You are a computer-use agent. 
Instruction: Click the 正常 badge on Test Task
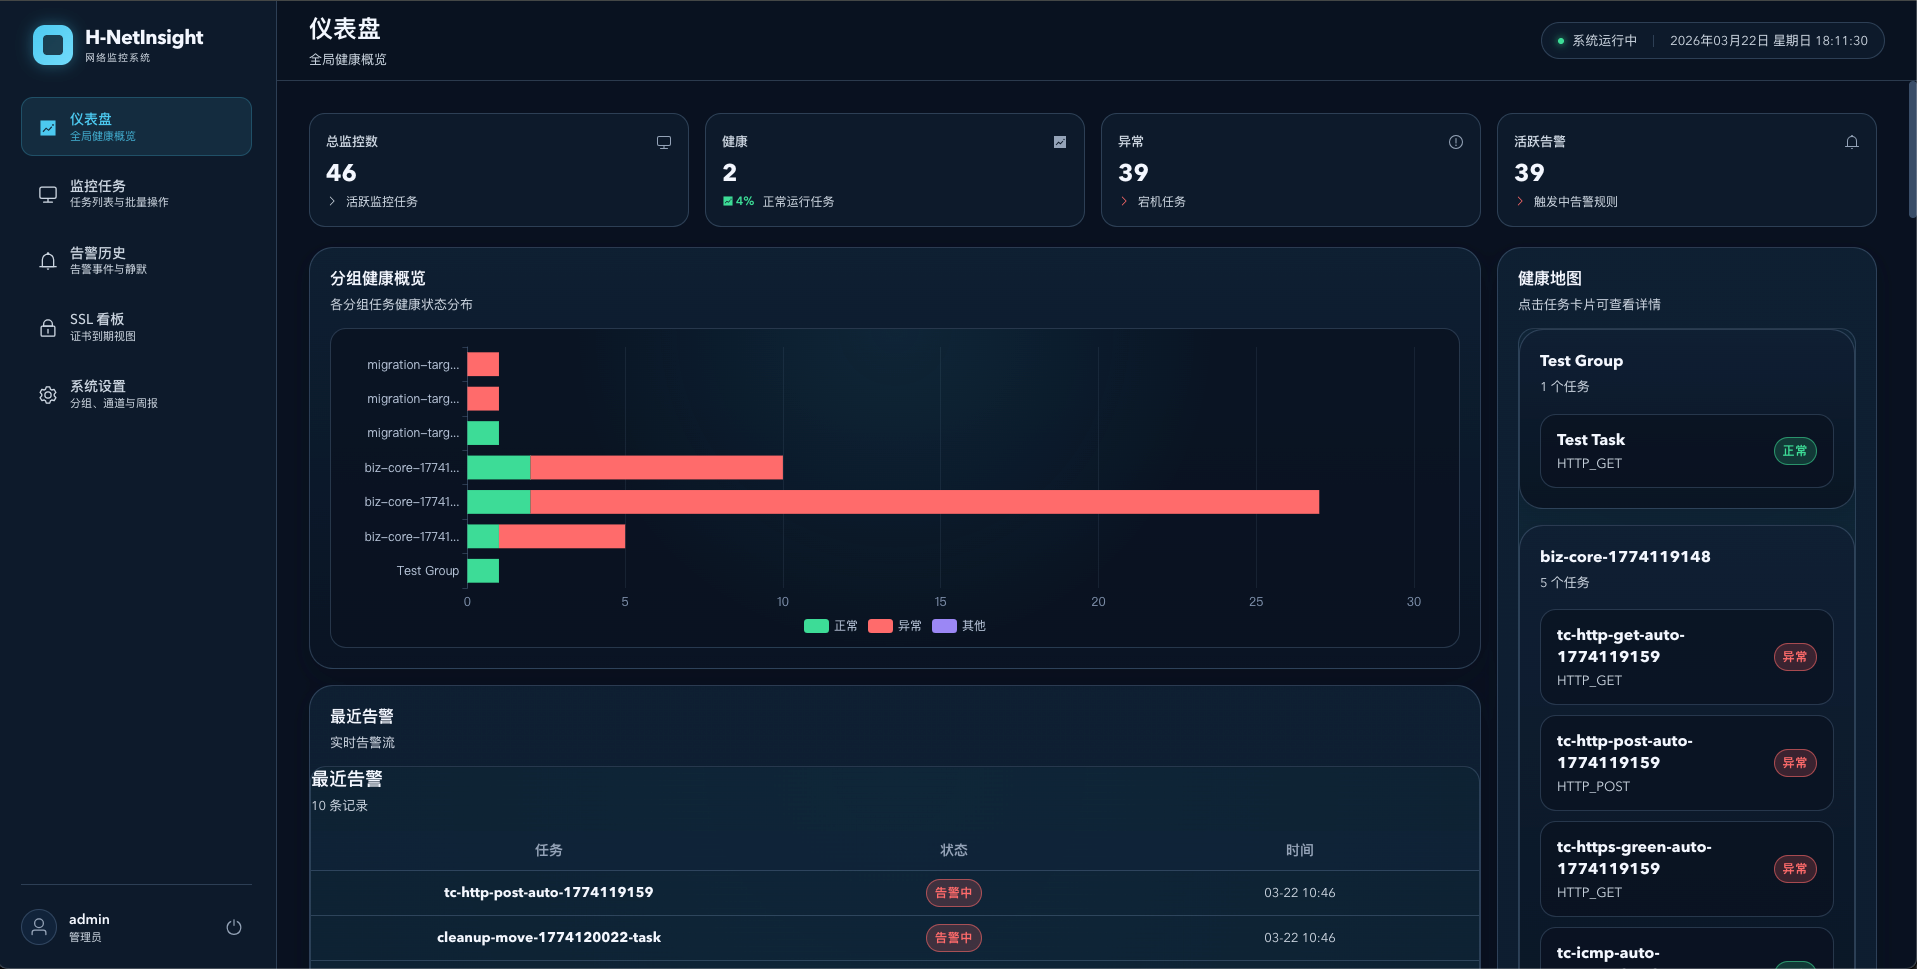1795,451
